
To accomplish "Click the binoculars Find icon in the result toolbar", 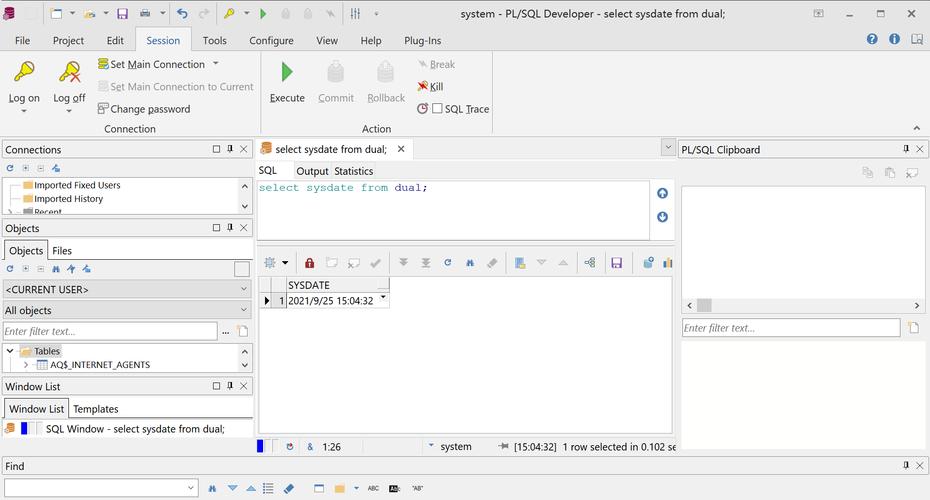I will 470,263.
